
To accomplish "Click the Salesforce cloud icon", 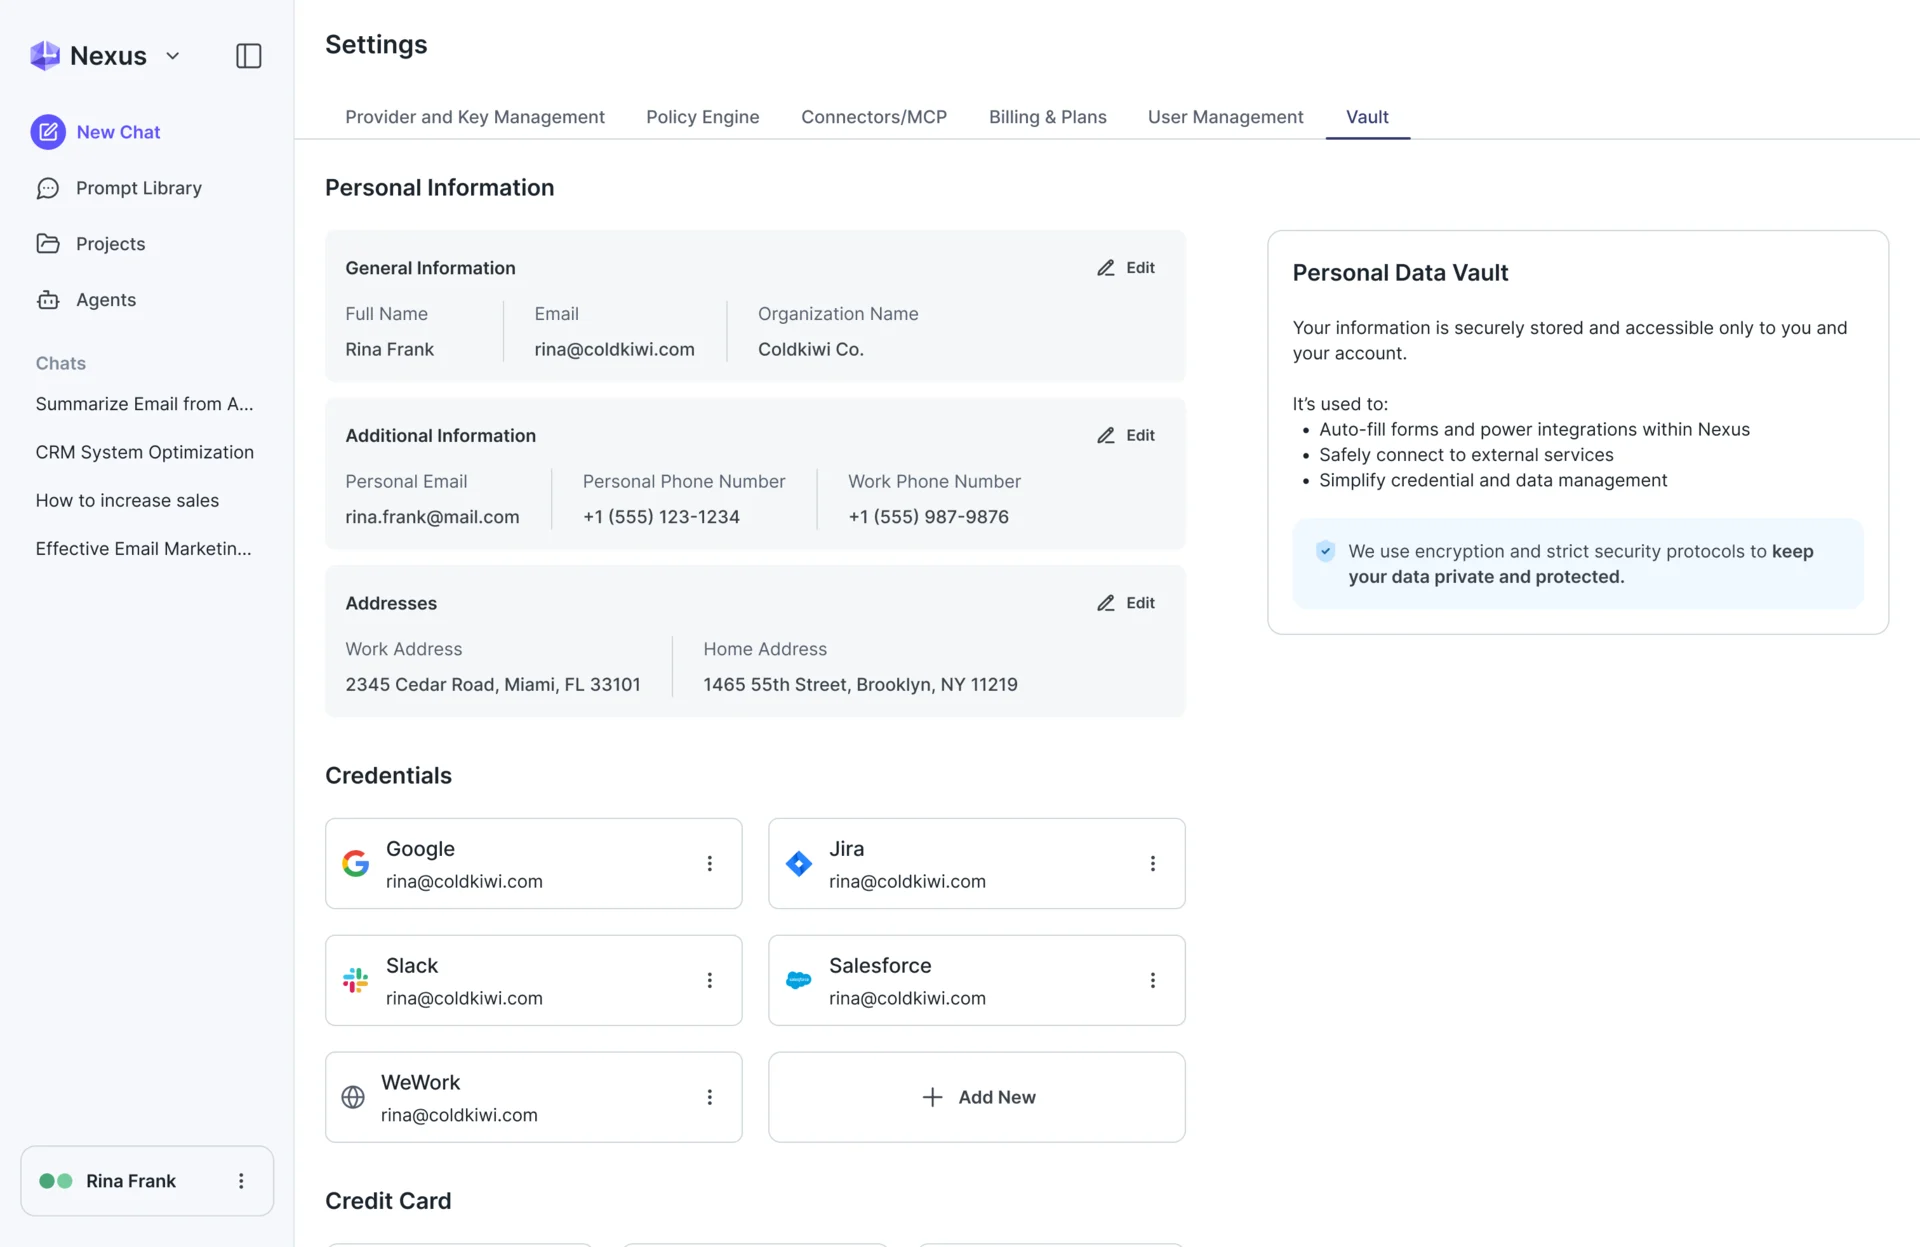I will [x=799, y=980].
